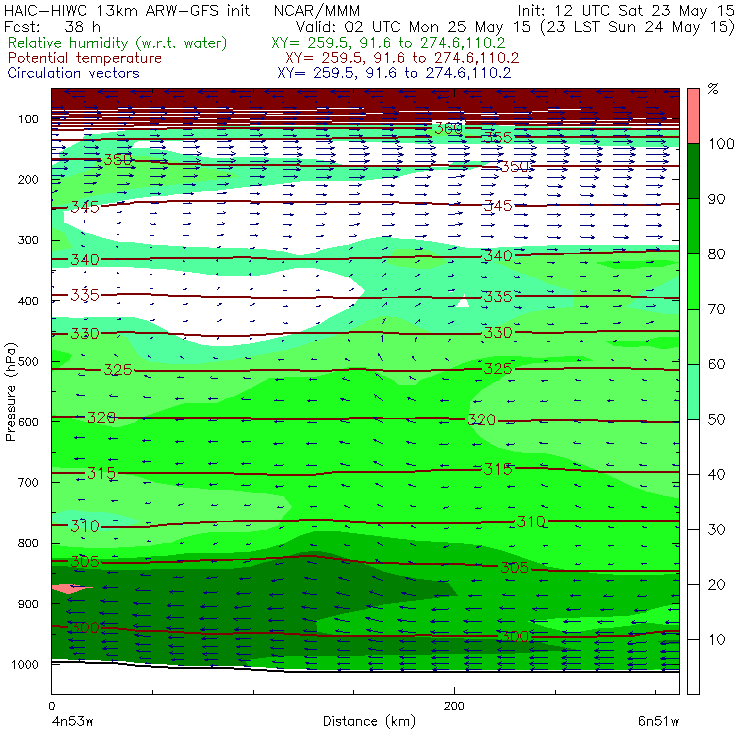Click the blue 'Circulation vectors' legend label

click(x=73, y=73)
